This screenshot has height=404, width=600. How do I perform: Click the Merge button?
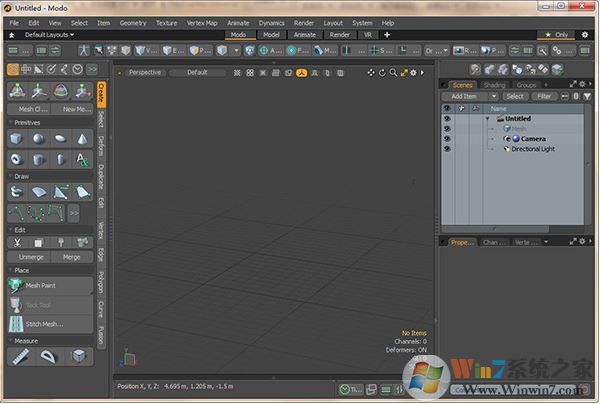[x=71, y=257]
